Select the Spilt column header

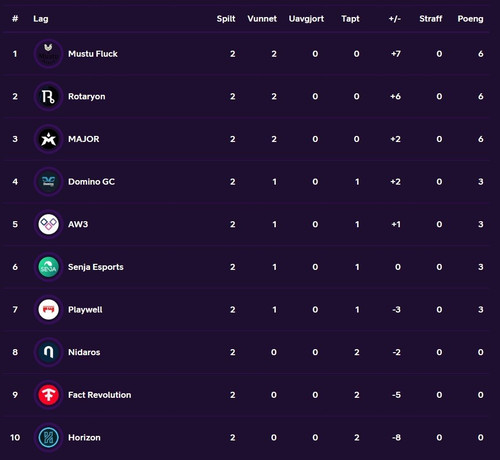click(226, 19)
